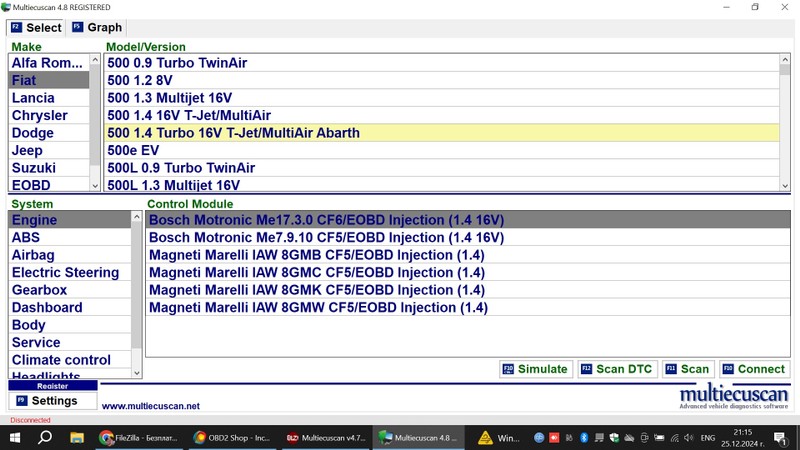Viewport: 800px width, 450px height.
Task: Open FileZilla Chrome window in taskbar
Action: point(139,438)
